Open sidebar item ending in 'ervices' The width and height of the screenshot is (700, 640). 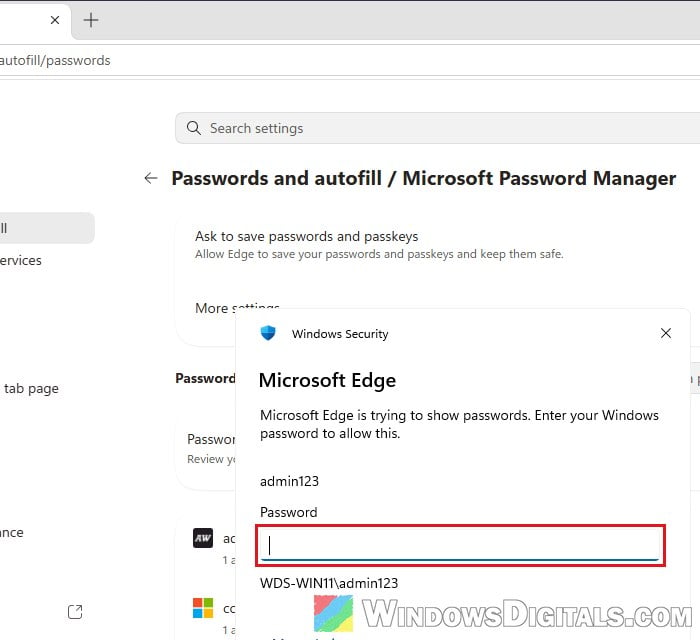click(21, 260)
